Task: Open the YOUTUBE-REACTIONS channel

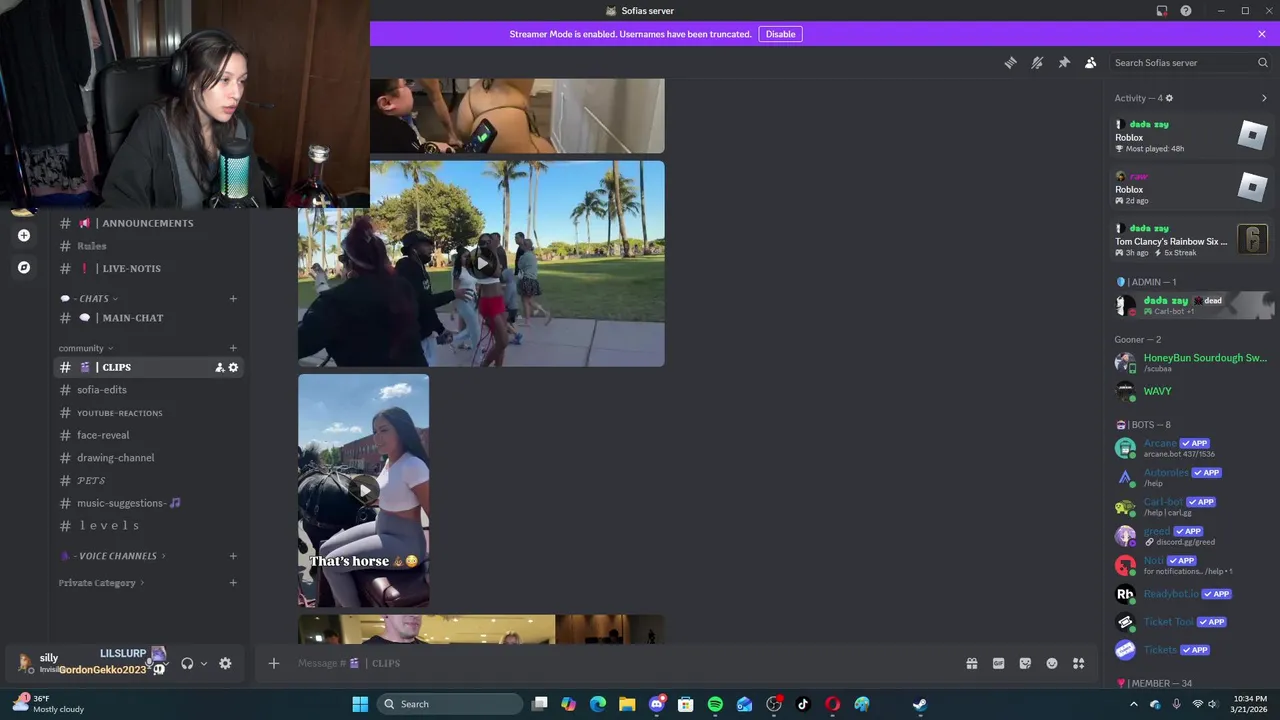Action: coord(148,413)
